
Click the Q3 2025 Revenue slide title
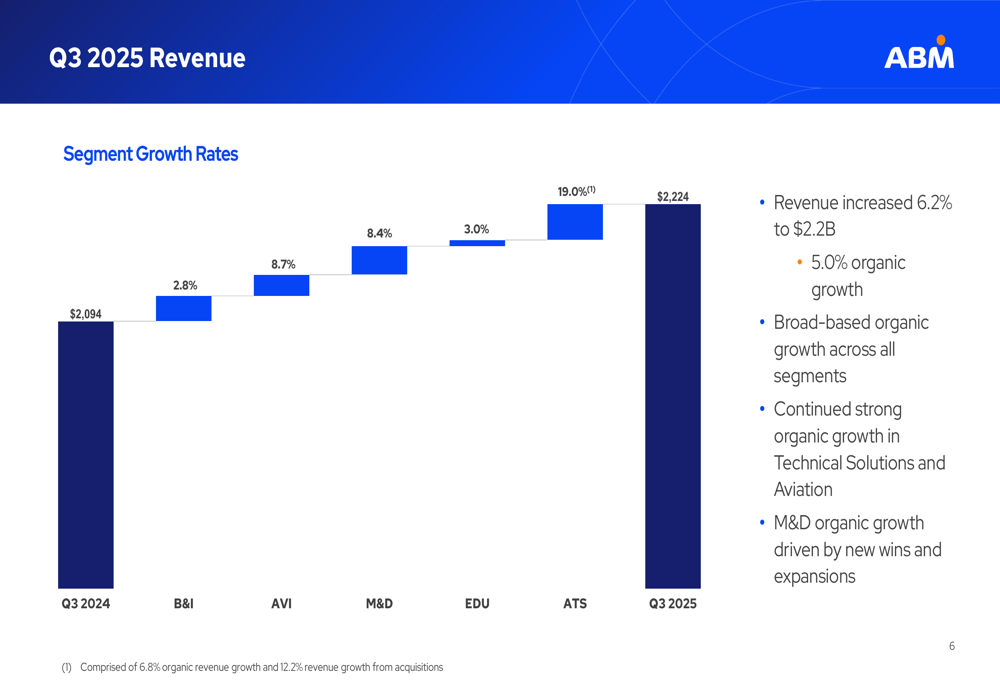(147, 58)
